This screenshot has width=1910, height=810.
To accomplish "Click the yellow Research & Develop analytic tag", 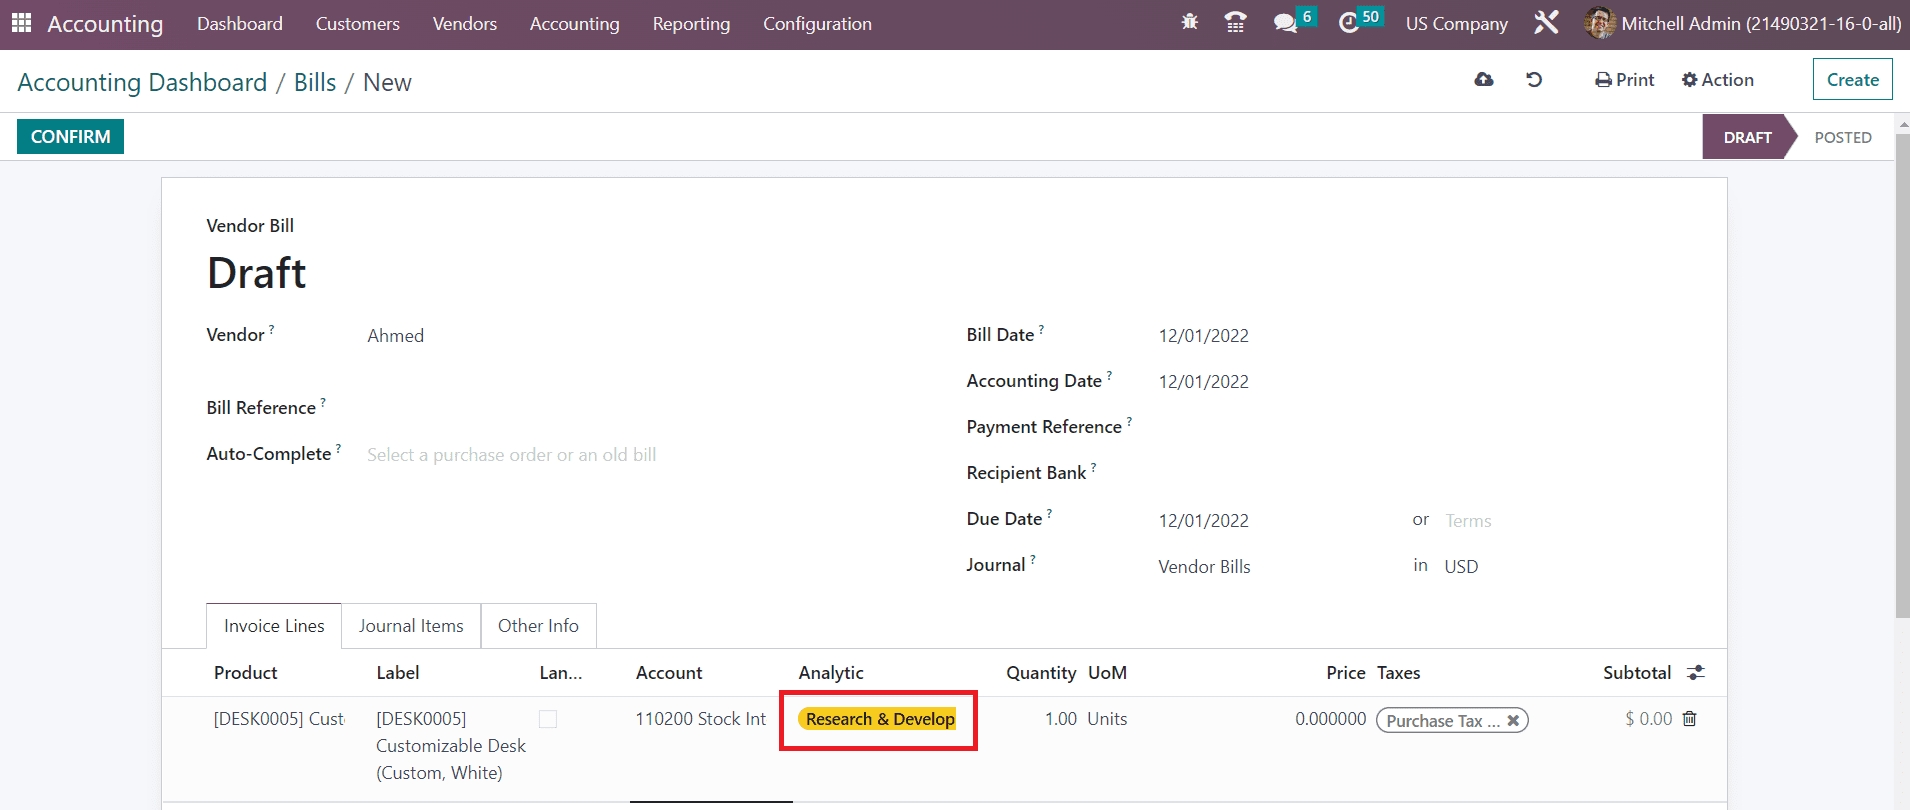I will [x=880, y=719].
